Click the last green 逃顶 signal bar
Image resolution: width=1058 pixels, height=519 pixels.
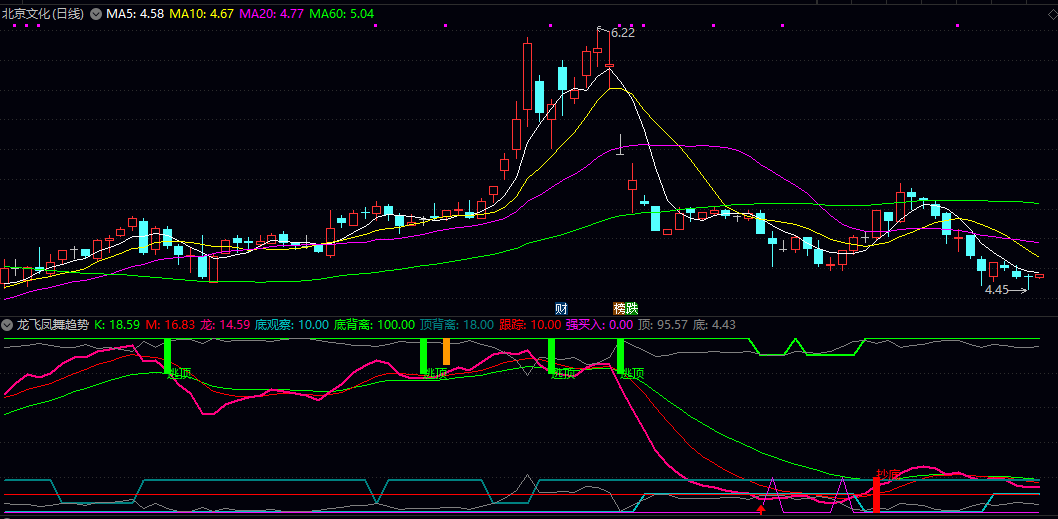[620, 355]
